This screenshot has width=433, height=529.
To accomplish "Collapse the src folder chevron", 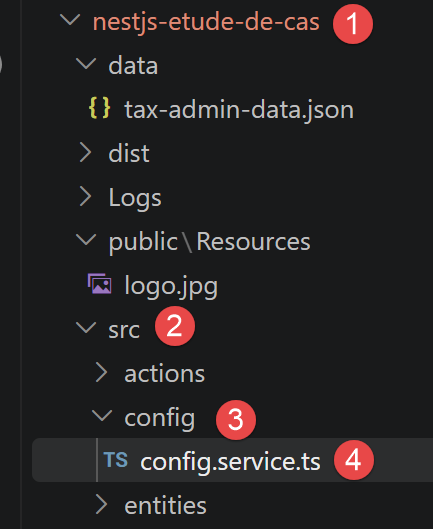I will (86, 327).
